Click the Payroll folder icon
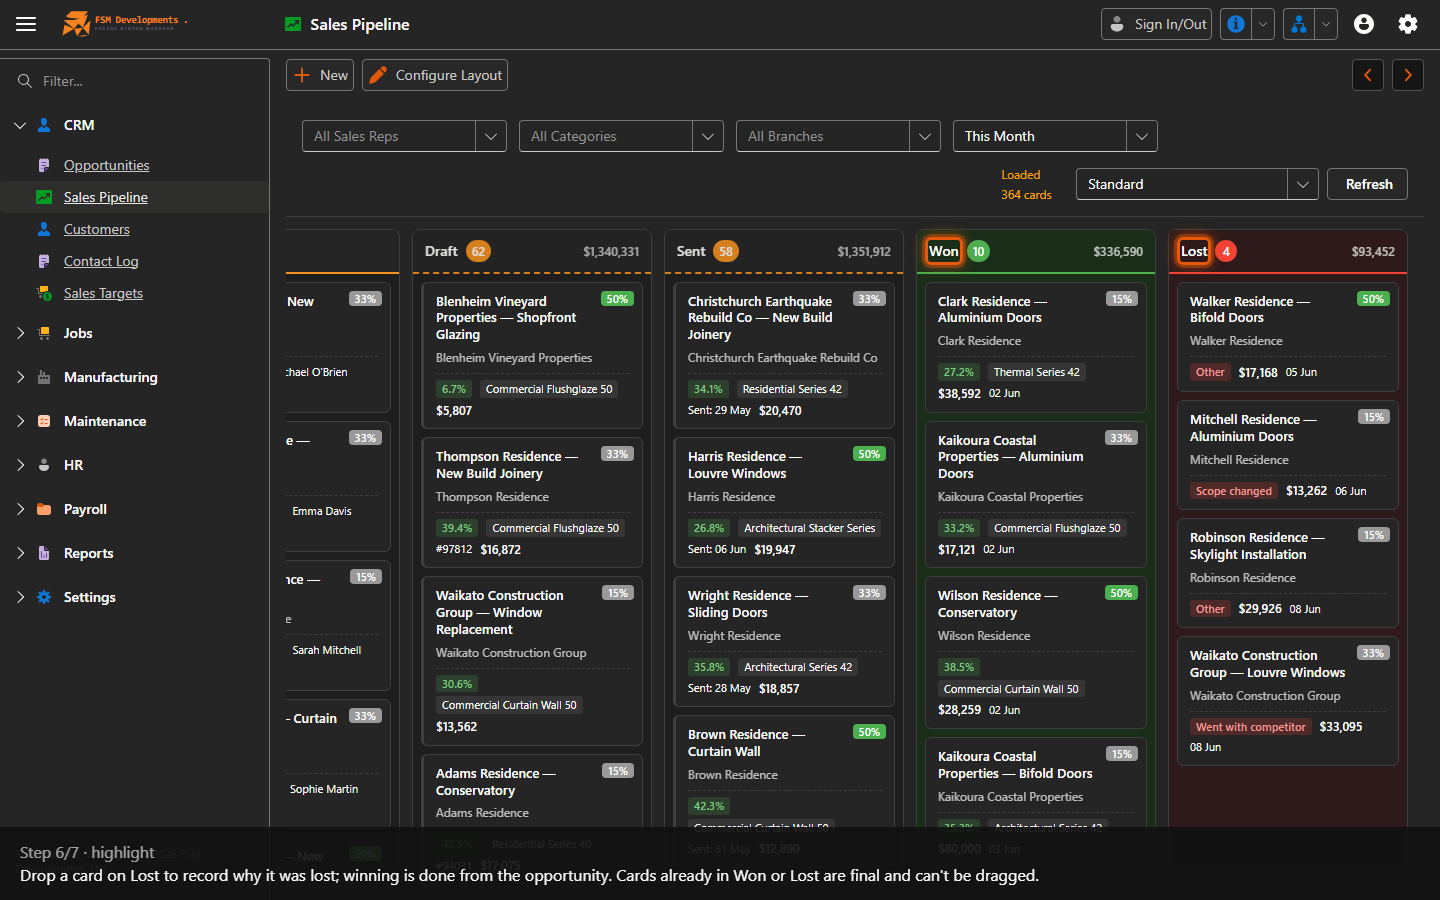This screenshot has height=900, width=1440. click(44, 509)
